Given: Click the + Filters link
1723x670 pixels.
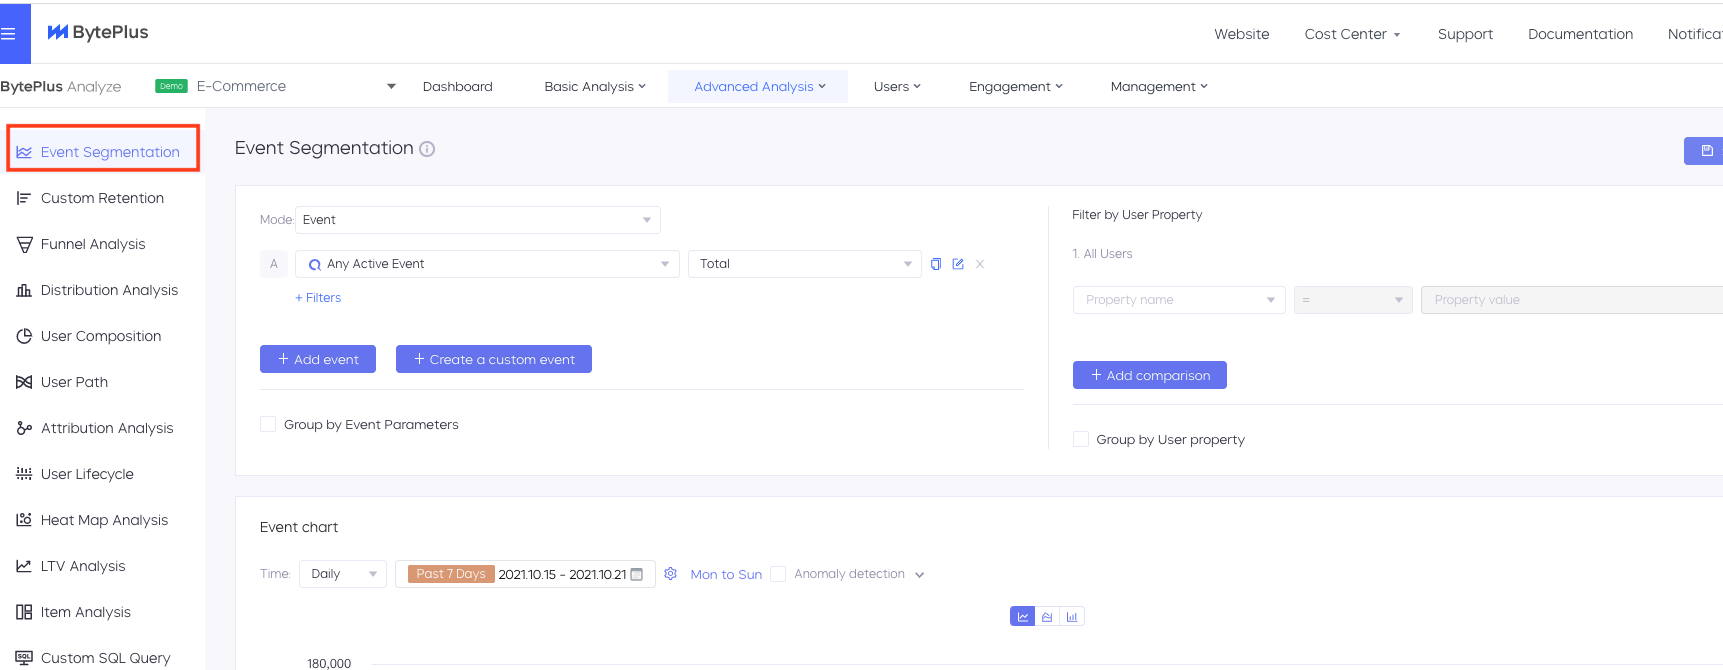Looking at the screenshot, I should (318, 298).
